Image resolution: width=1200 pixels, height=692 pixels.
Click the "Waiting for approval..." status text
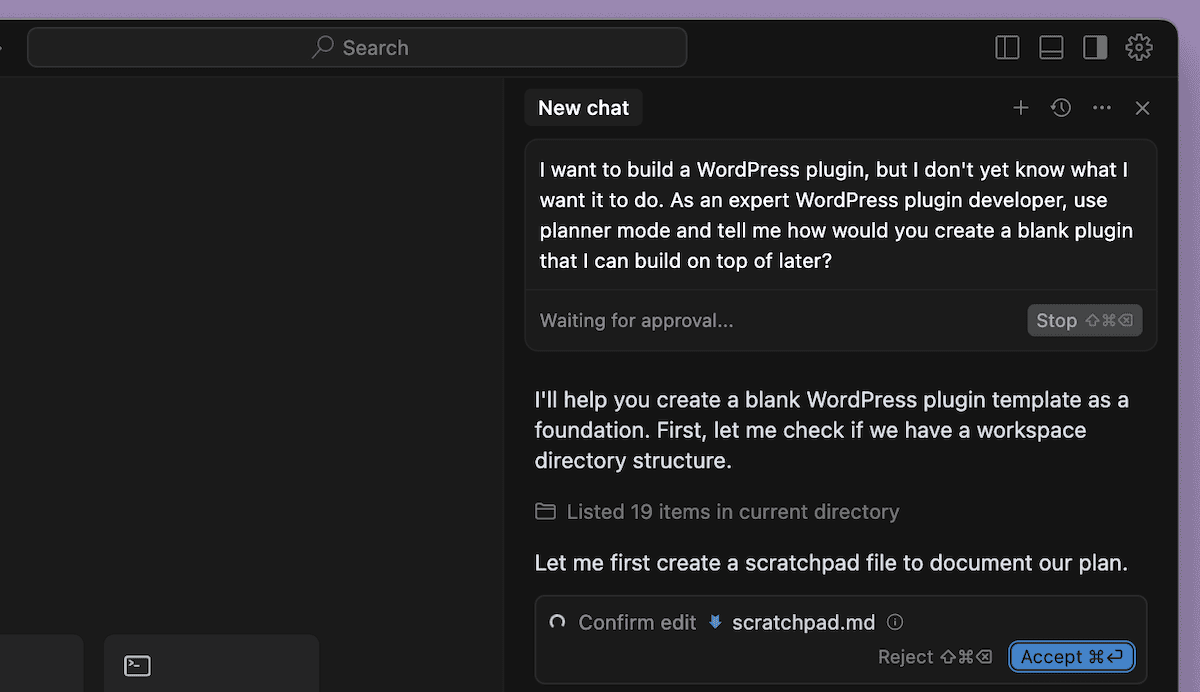pos(637,321)
